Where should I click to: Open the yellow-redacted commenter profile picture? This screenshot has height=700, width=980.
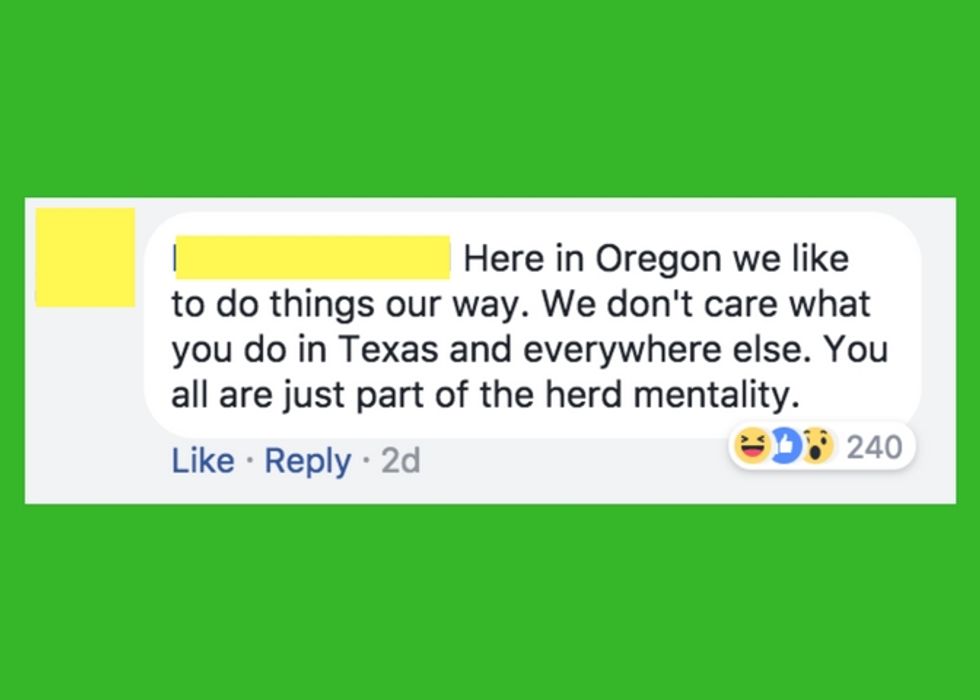(85, 257)
